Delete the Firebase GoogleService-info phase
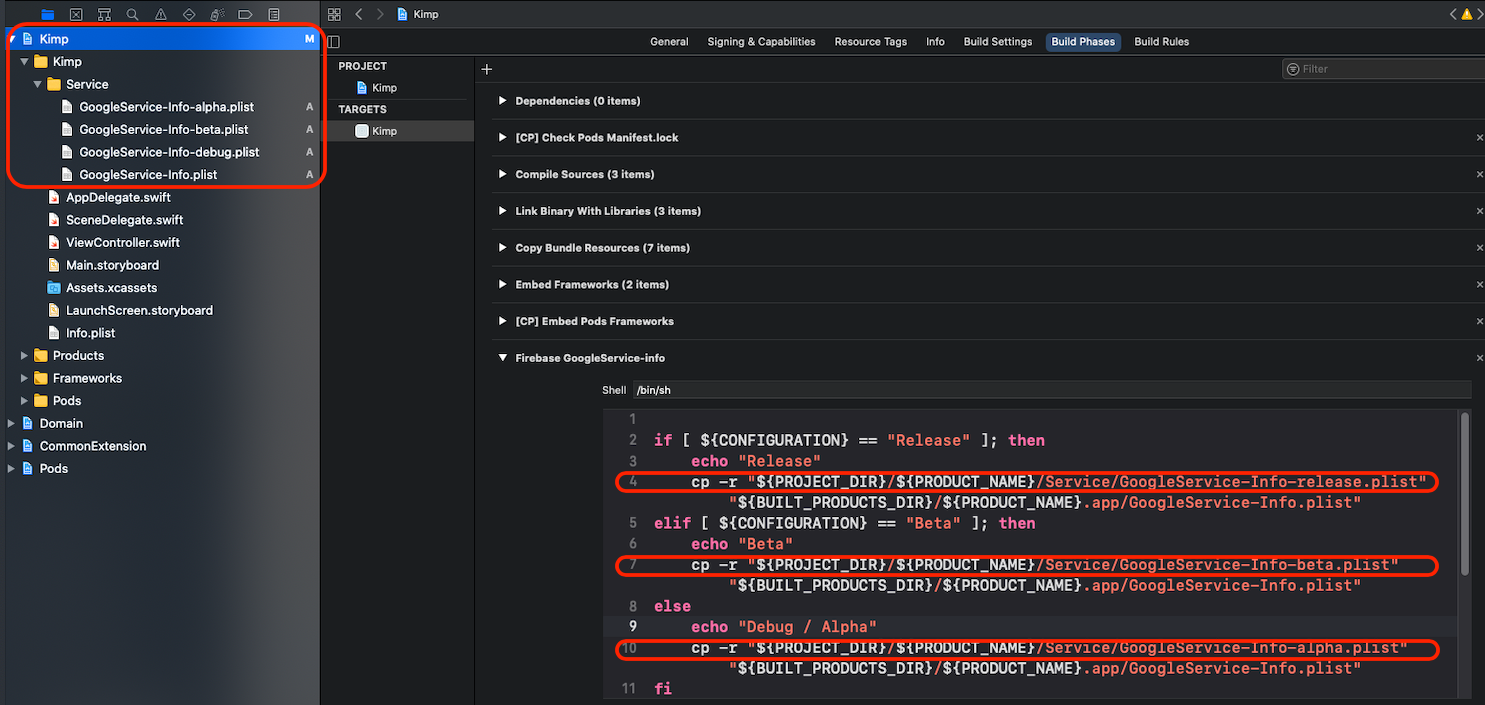Viewport: 1485px width, 705px height. tap(1480, 358)
